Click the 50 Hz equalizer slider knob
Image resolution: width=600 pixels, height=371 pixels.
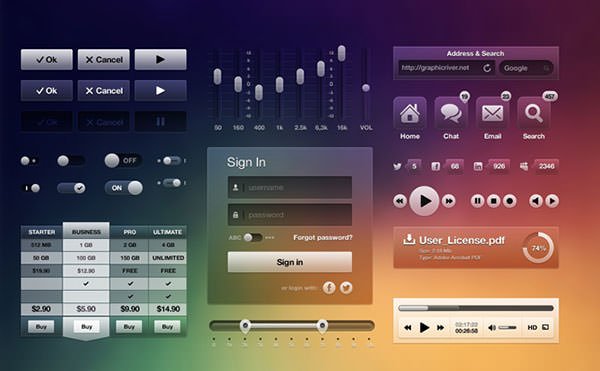[217, 76]
